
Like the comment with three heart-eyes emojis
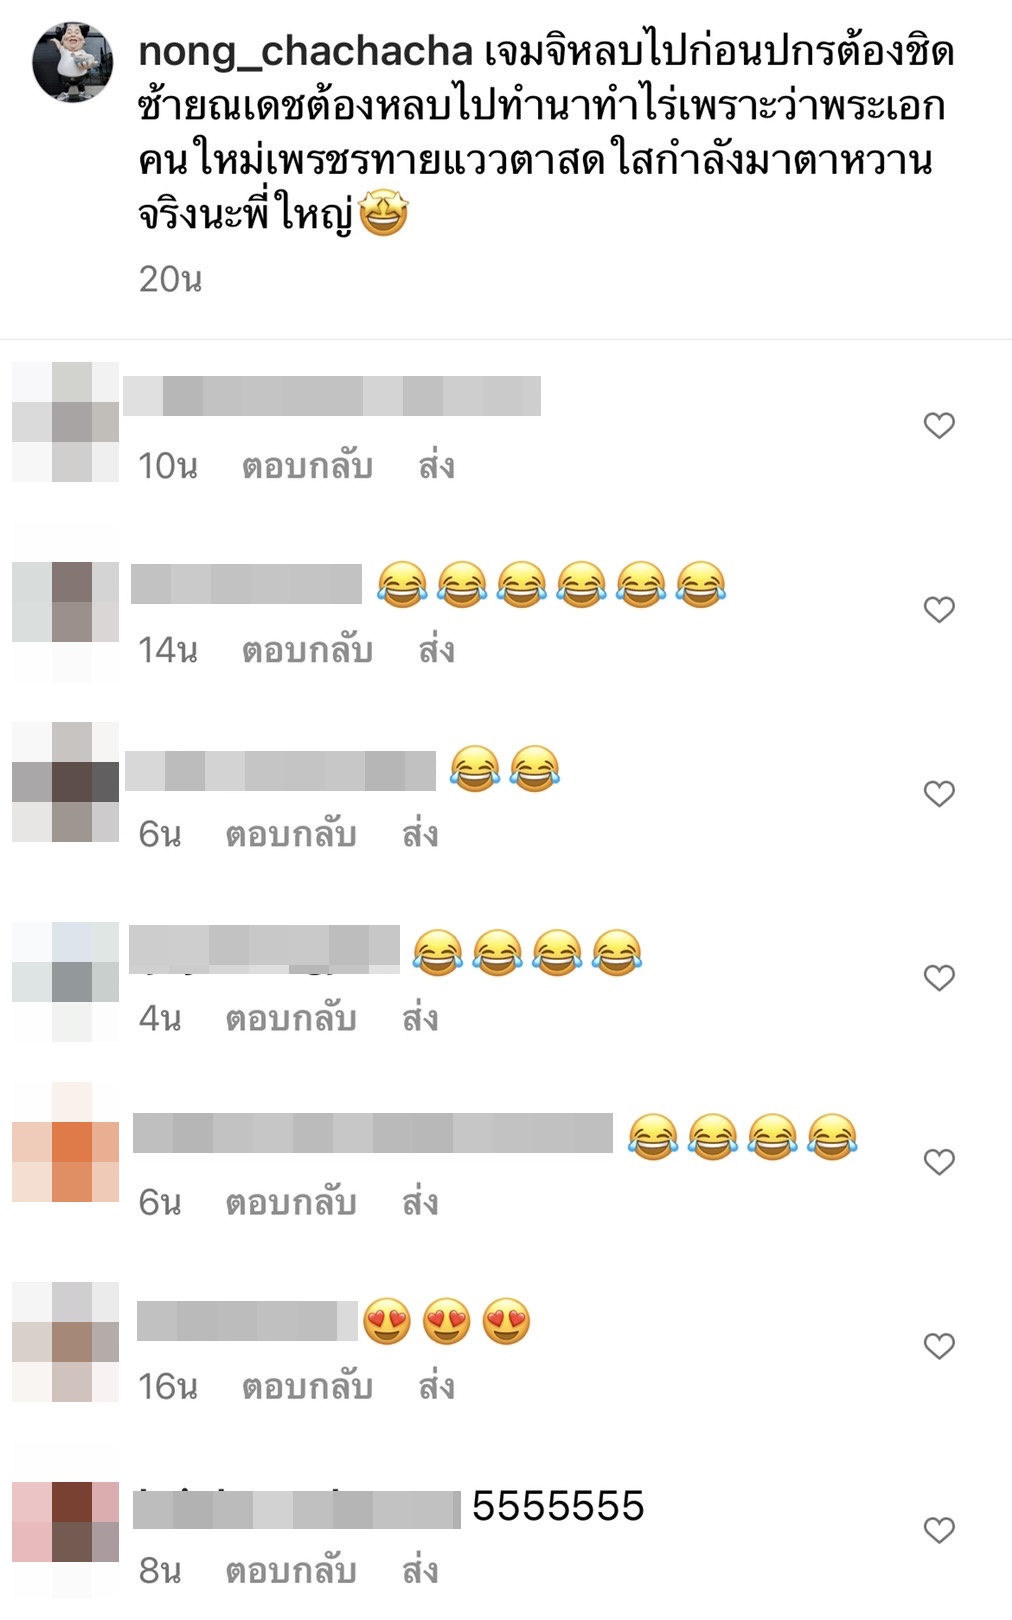coord(939,1346)
